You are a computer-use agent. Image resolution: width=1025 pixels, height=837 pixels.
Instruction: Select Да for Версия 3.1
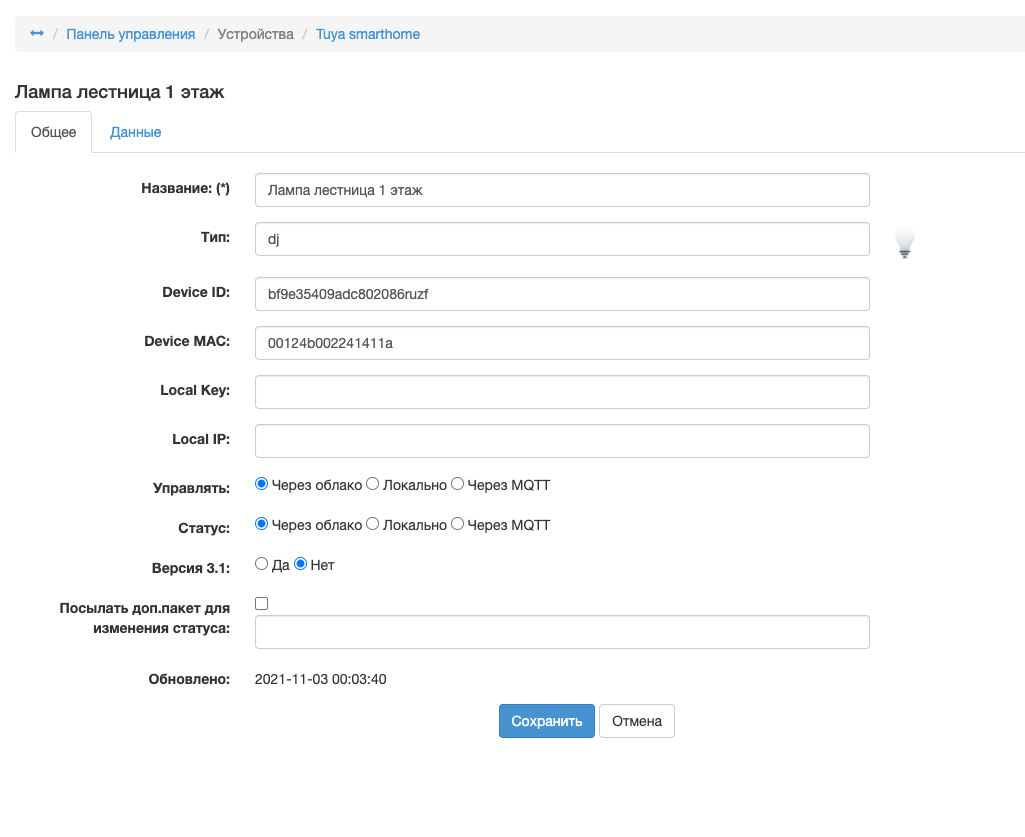pyautogui.click(x=262, y=564)
